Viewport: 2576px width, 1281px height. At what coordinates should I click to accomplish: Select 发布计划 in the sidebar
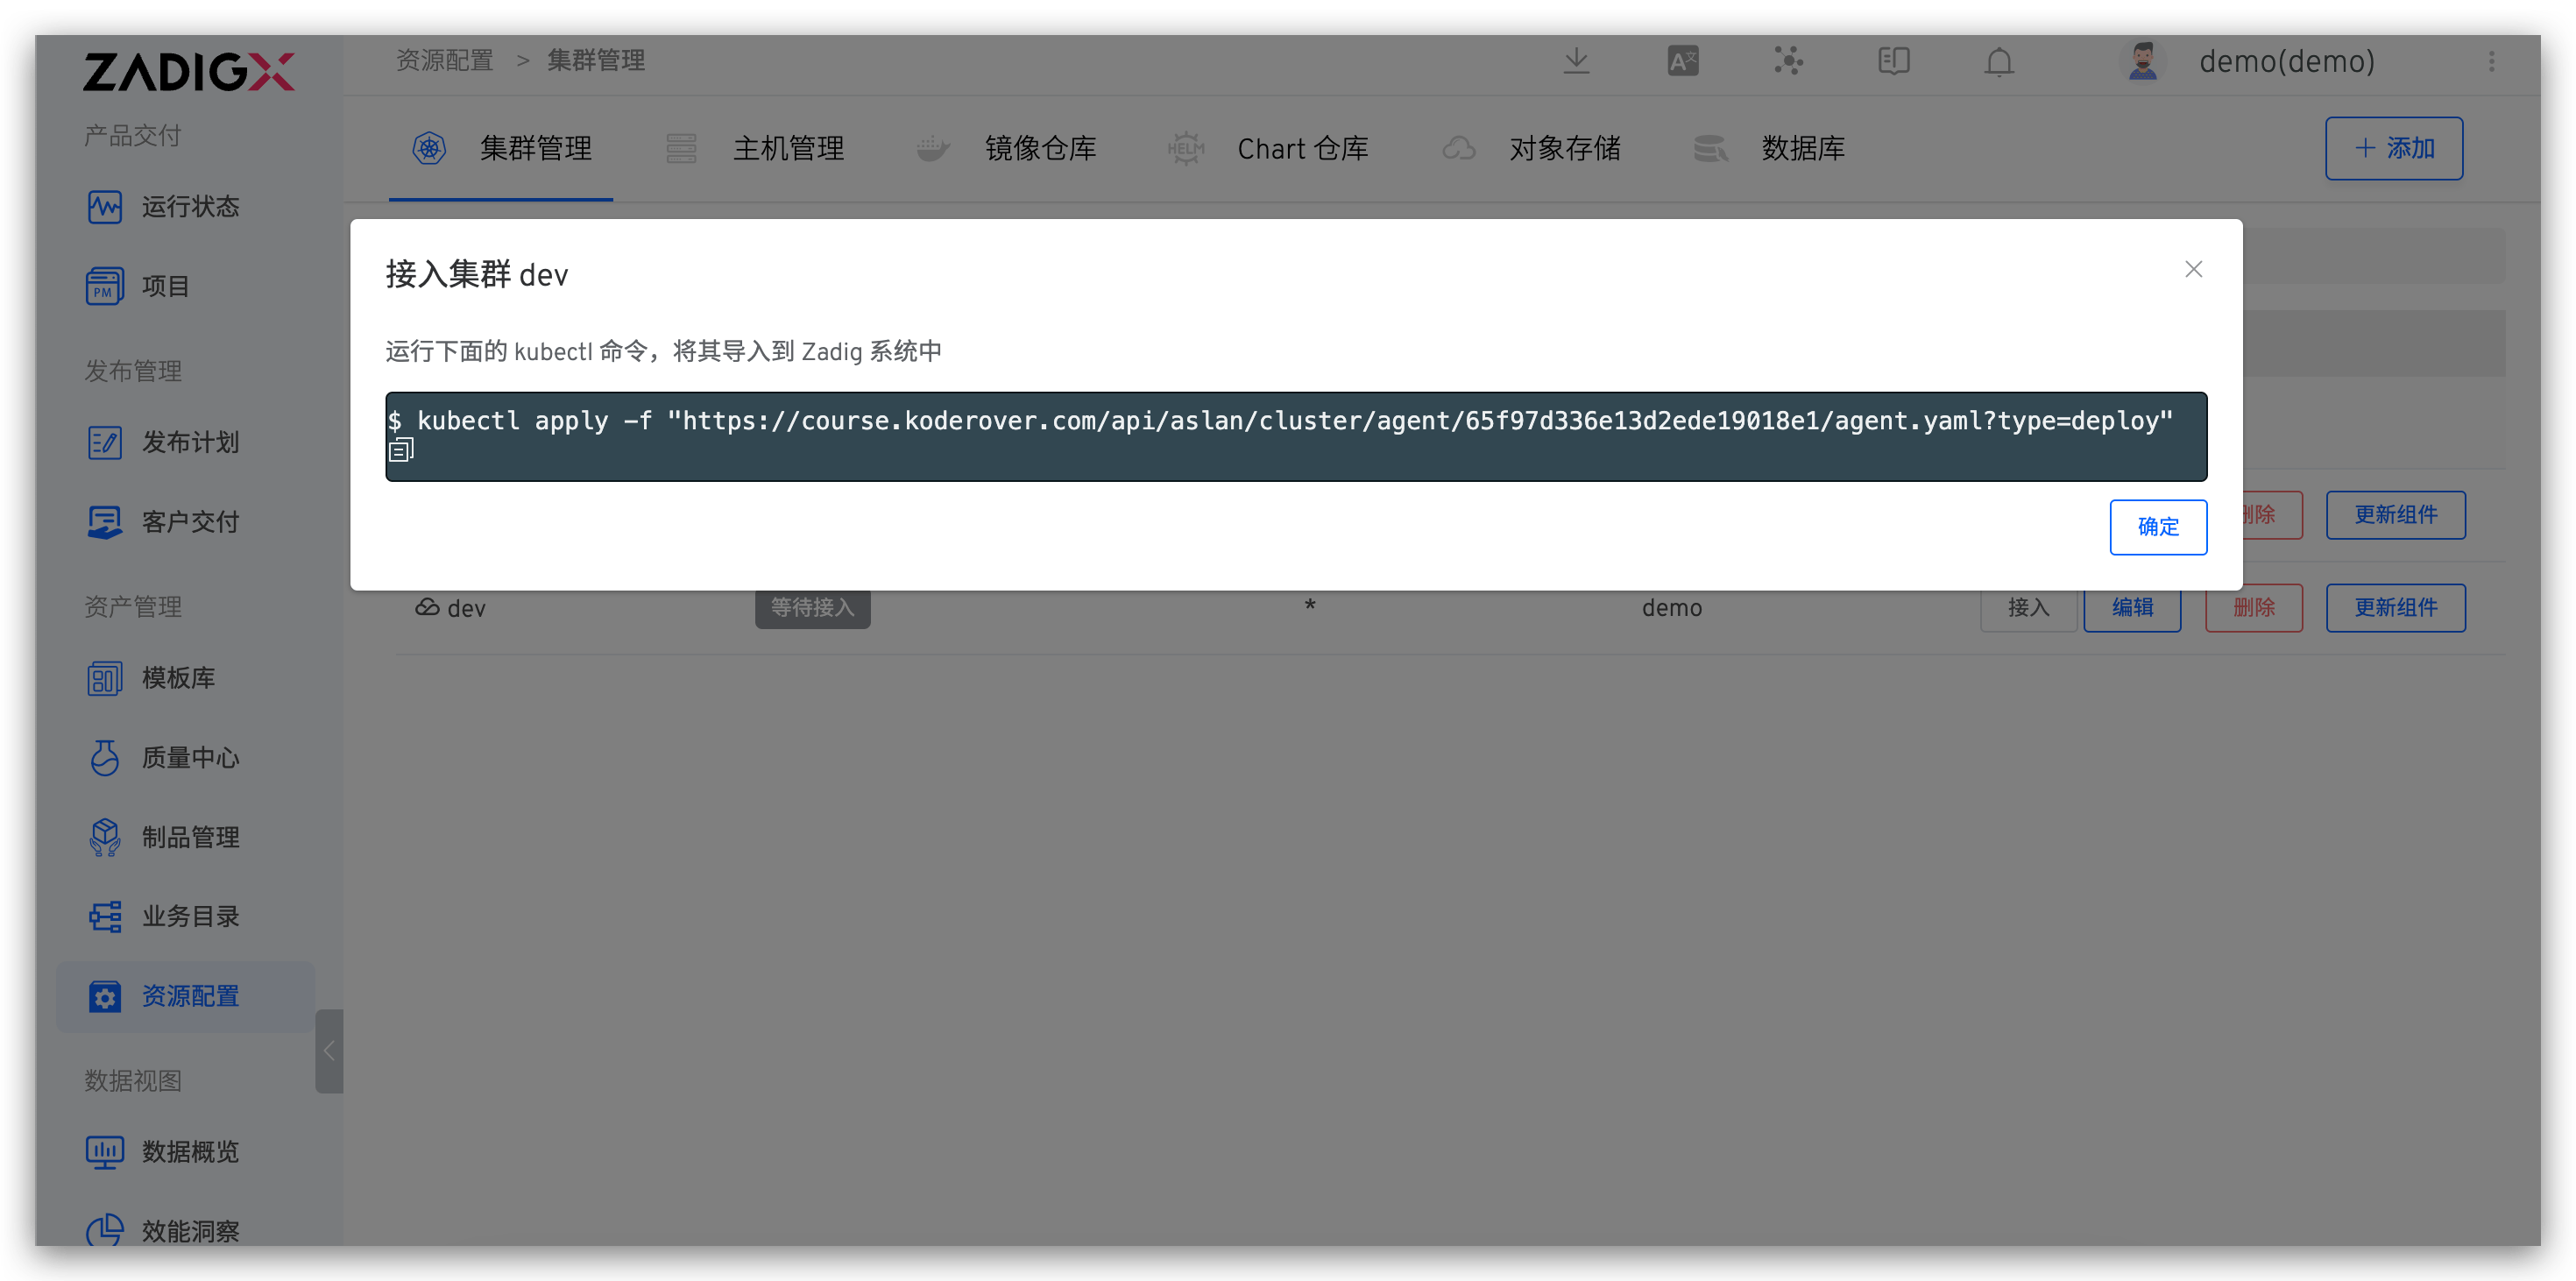coord(191,443)
